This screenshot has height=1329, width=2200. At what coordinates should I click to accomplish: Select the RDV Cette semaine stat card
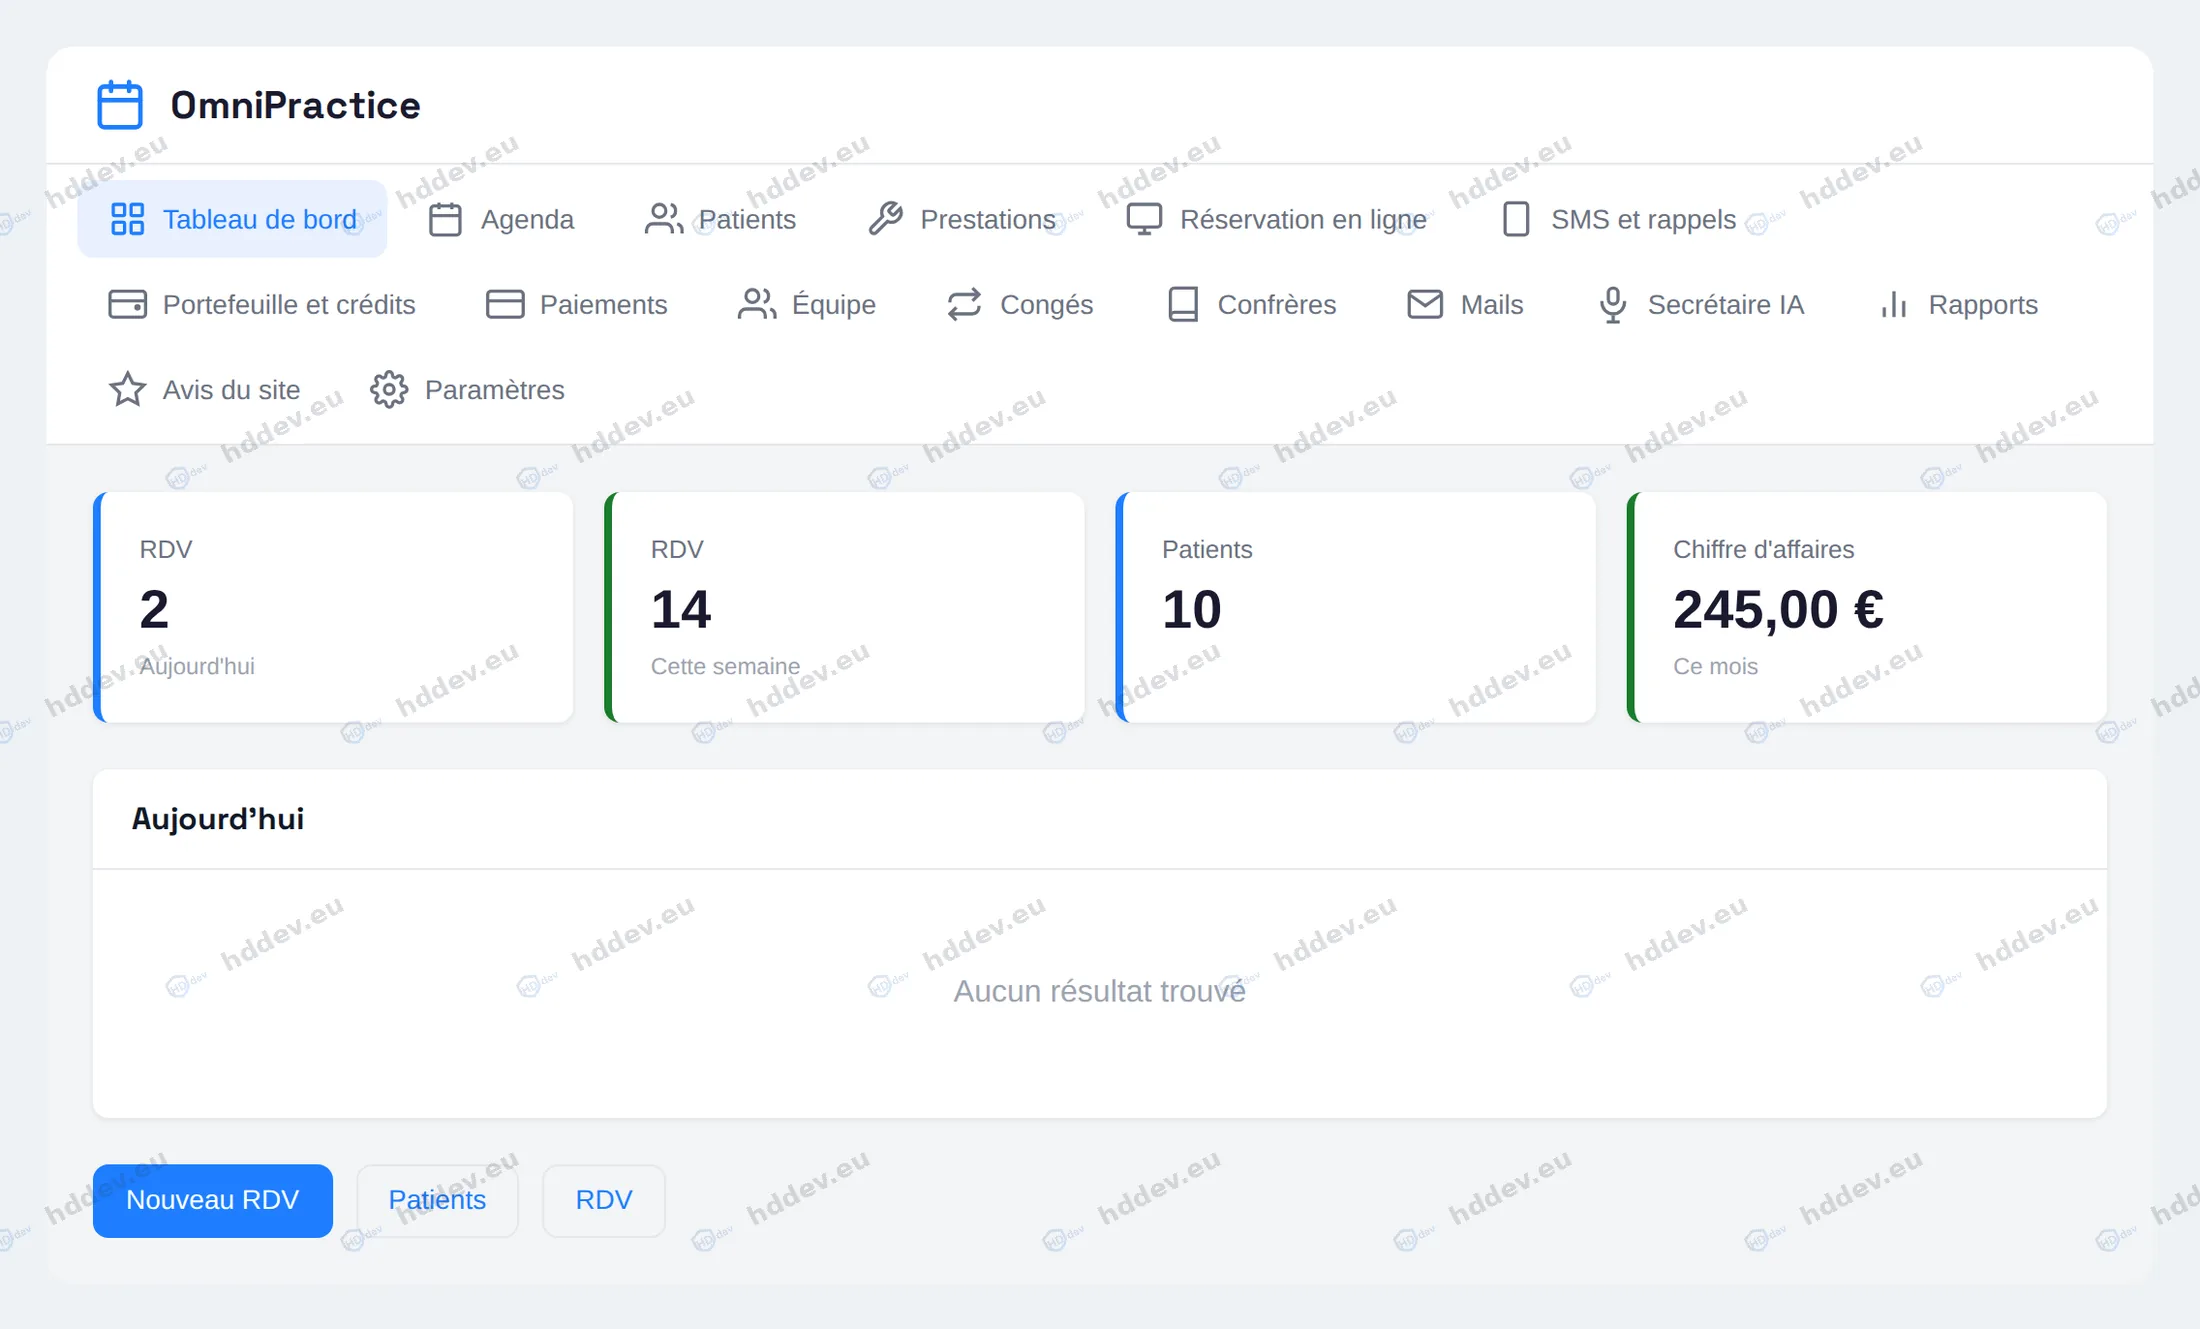tap(845, 607)
